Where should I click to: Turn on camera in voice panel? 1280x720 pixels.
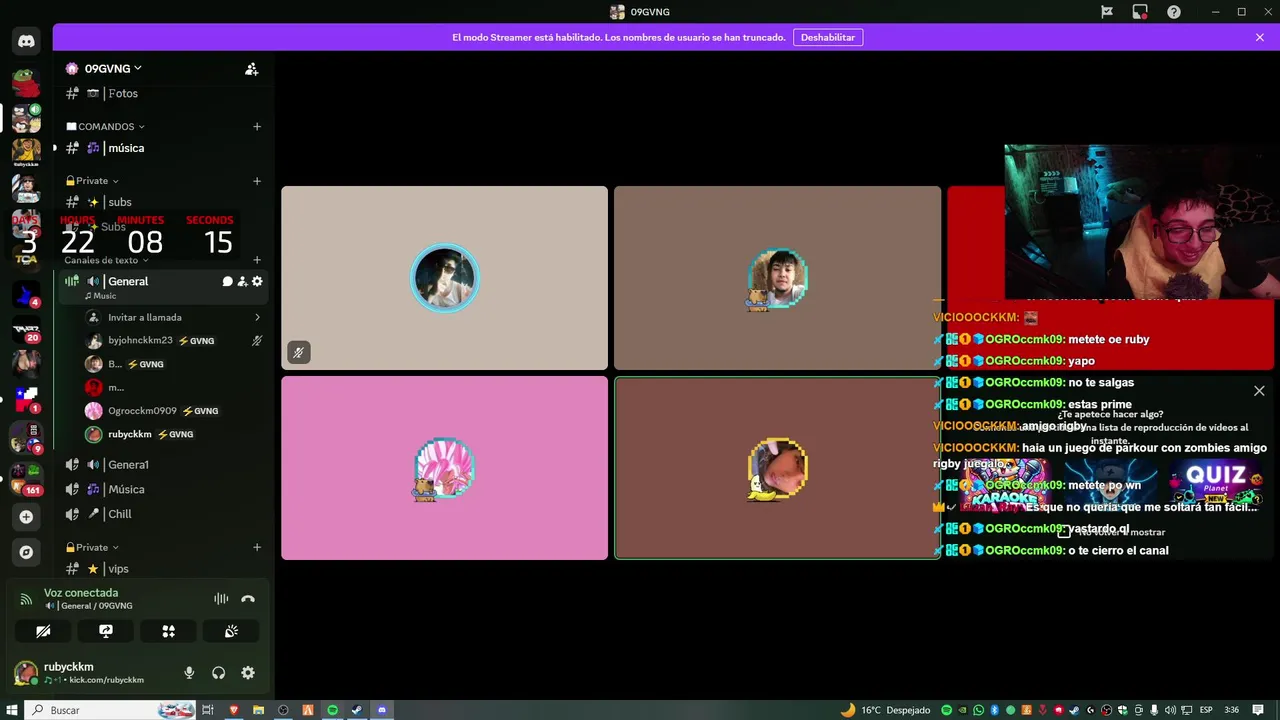coord(43,631)
